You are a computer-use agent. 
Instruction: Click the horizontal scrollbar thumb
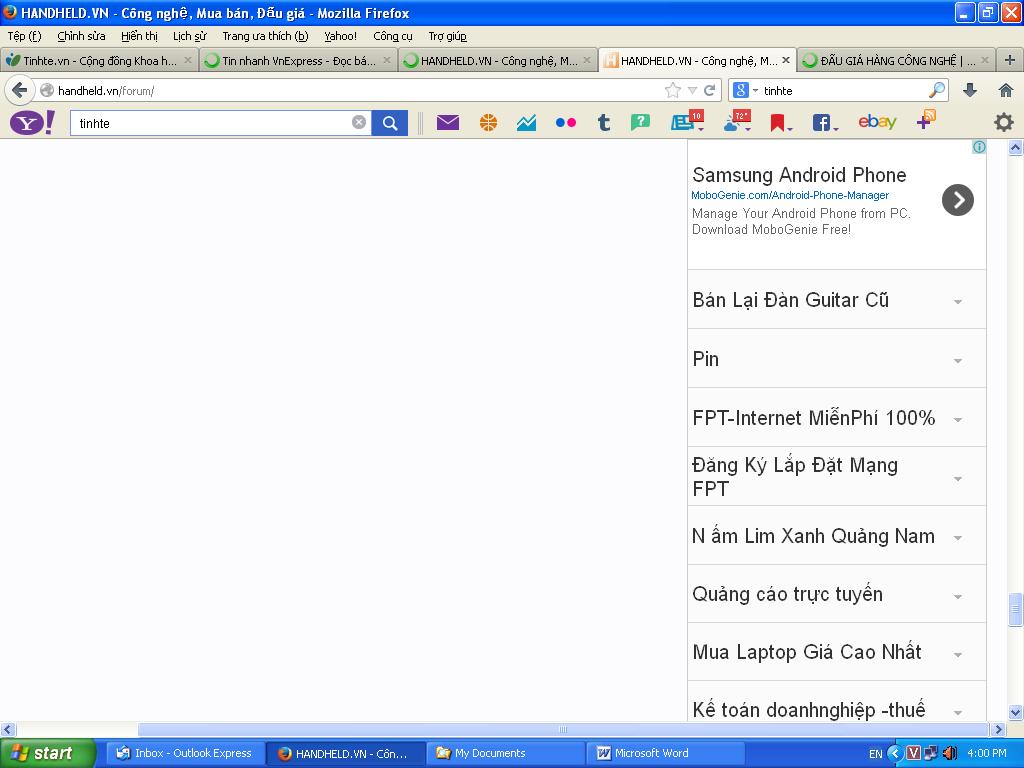(562, 730)
